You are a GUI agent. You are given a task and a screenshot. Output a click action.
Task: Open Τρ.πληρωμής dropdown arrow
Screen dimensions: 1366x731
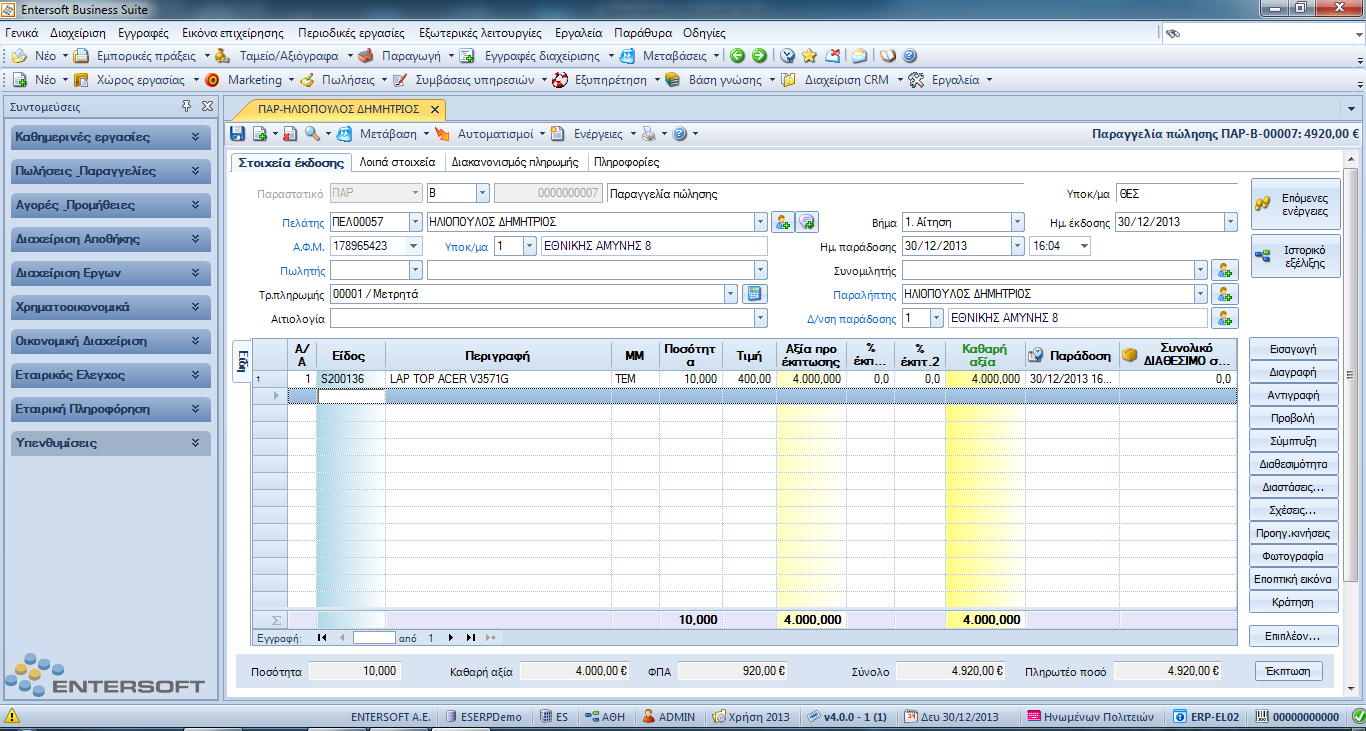click(x=732, y=294)
